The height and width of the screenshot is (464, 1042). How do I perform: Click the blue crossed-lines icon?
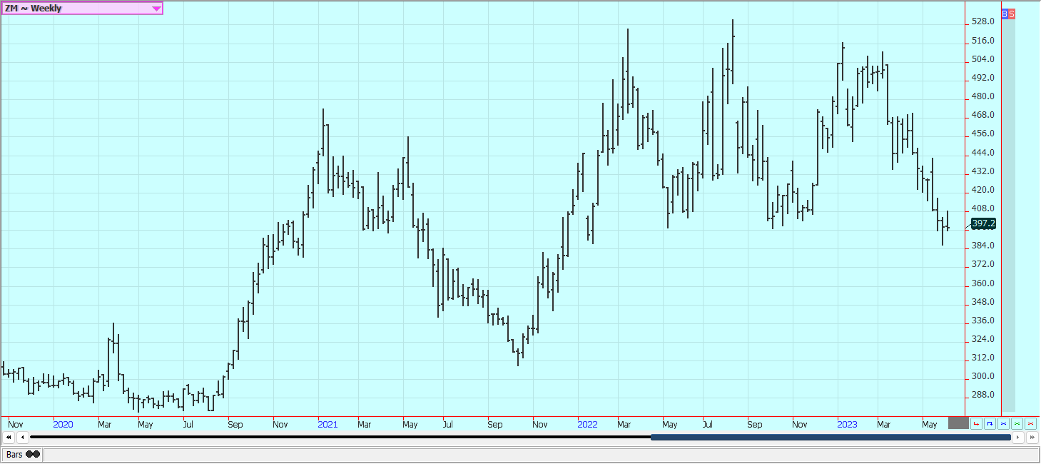(x=1003, y=423)
